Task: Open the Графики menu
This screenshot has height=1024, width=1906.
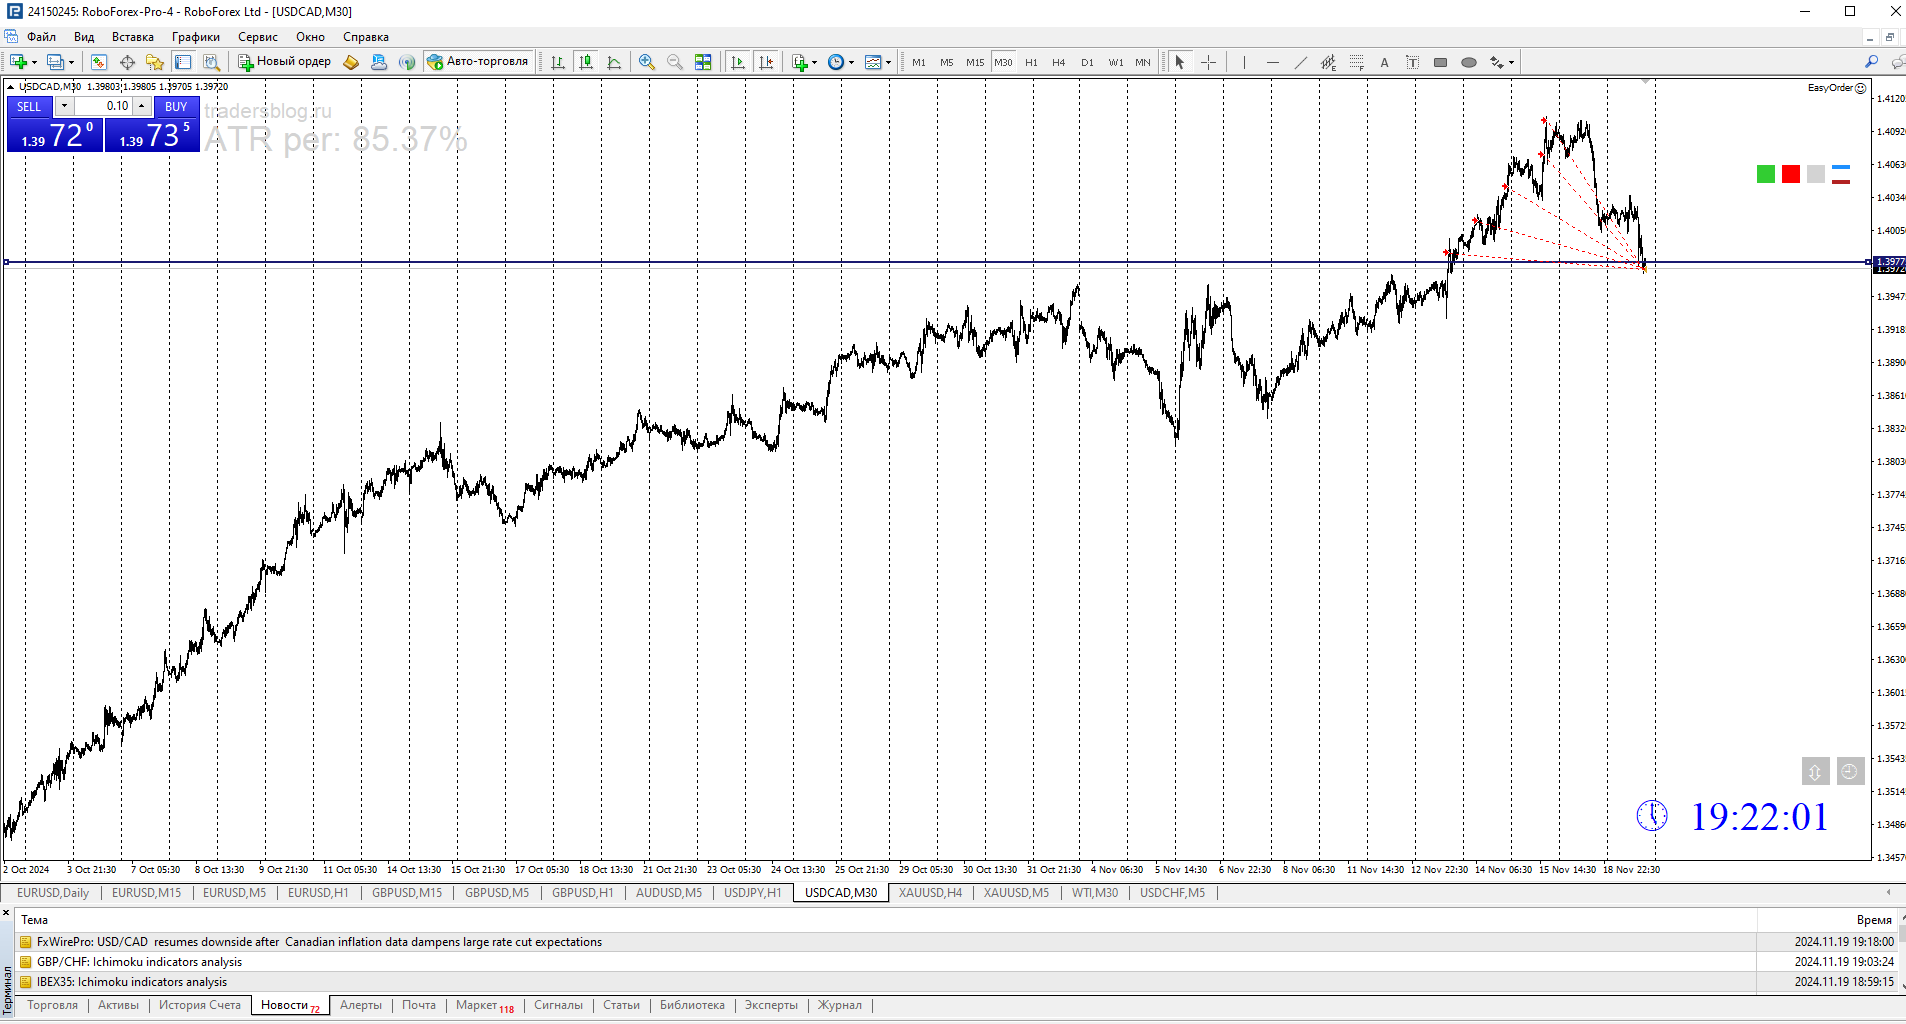Action: [x=195, y=37]
